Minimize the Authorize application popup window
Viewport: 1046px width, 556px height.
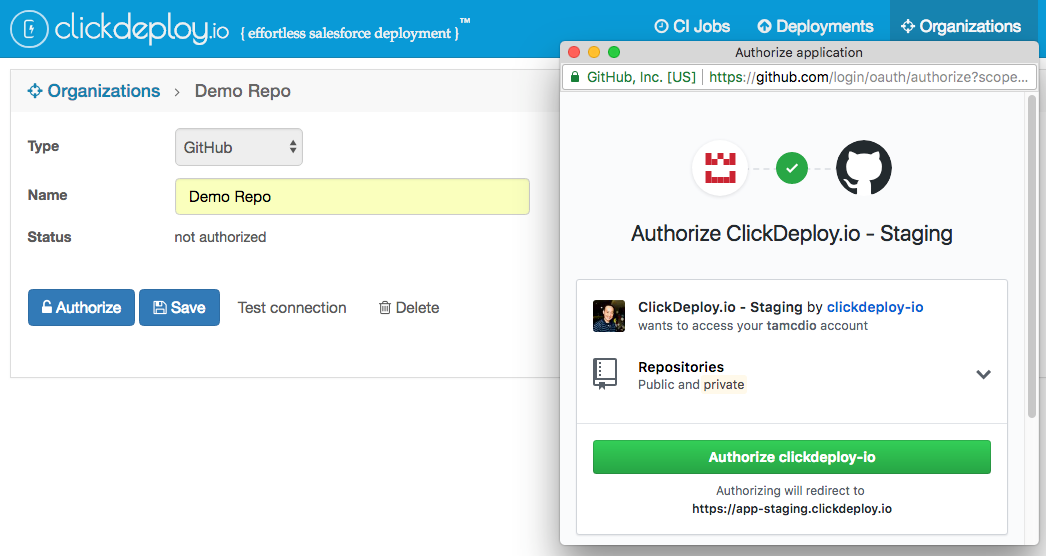594,52
